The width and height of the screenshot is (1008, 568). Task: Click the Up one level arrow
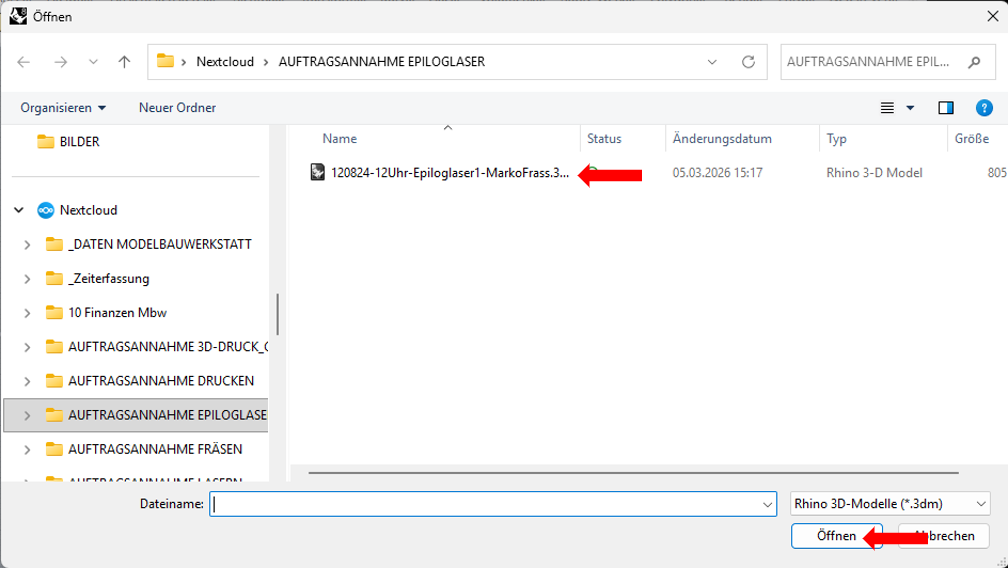tap(124, 62)
